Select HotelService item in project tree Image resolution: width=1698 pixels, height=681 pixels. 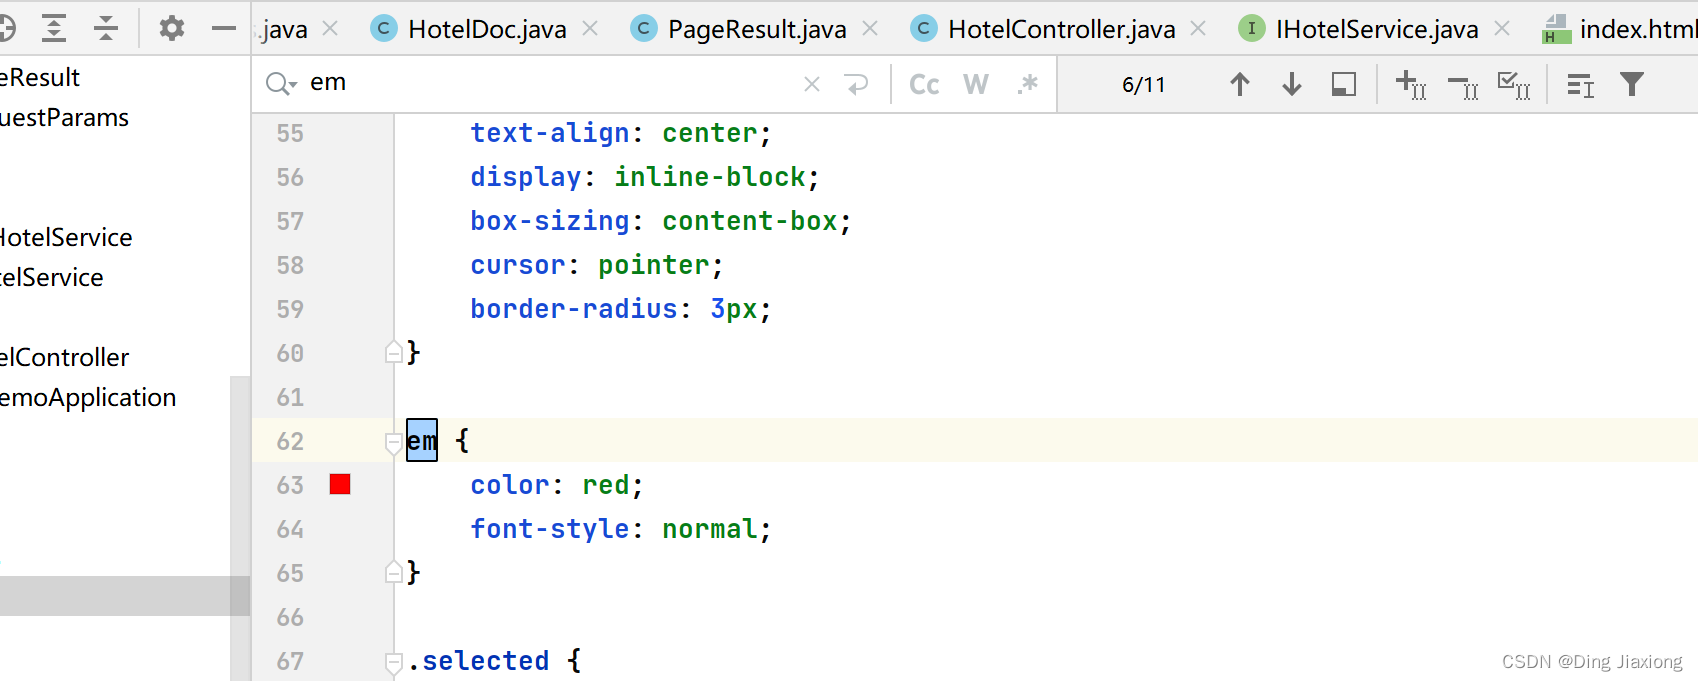coord(66,237)
